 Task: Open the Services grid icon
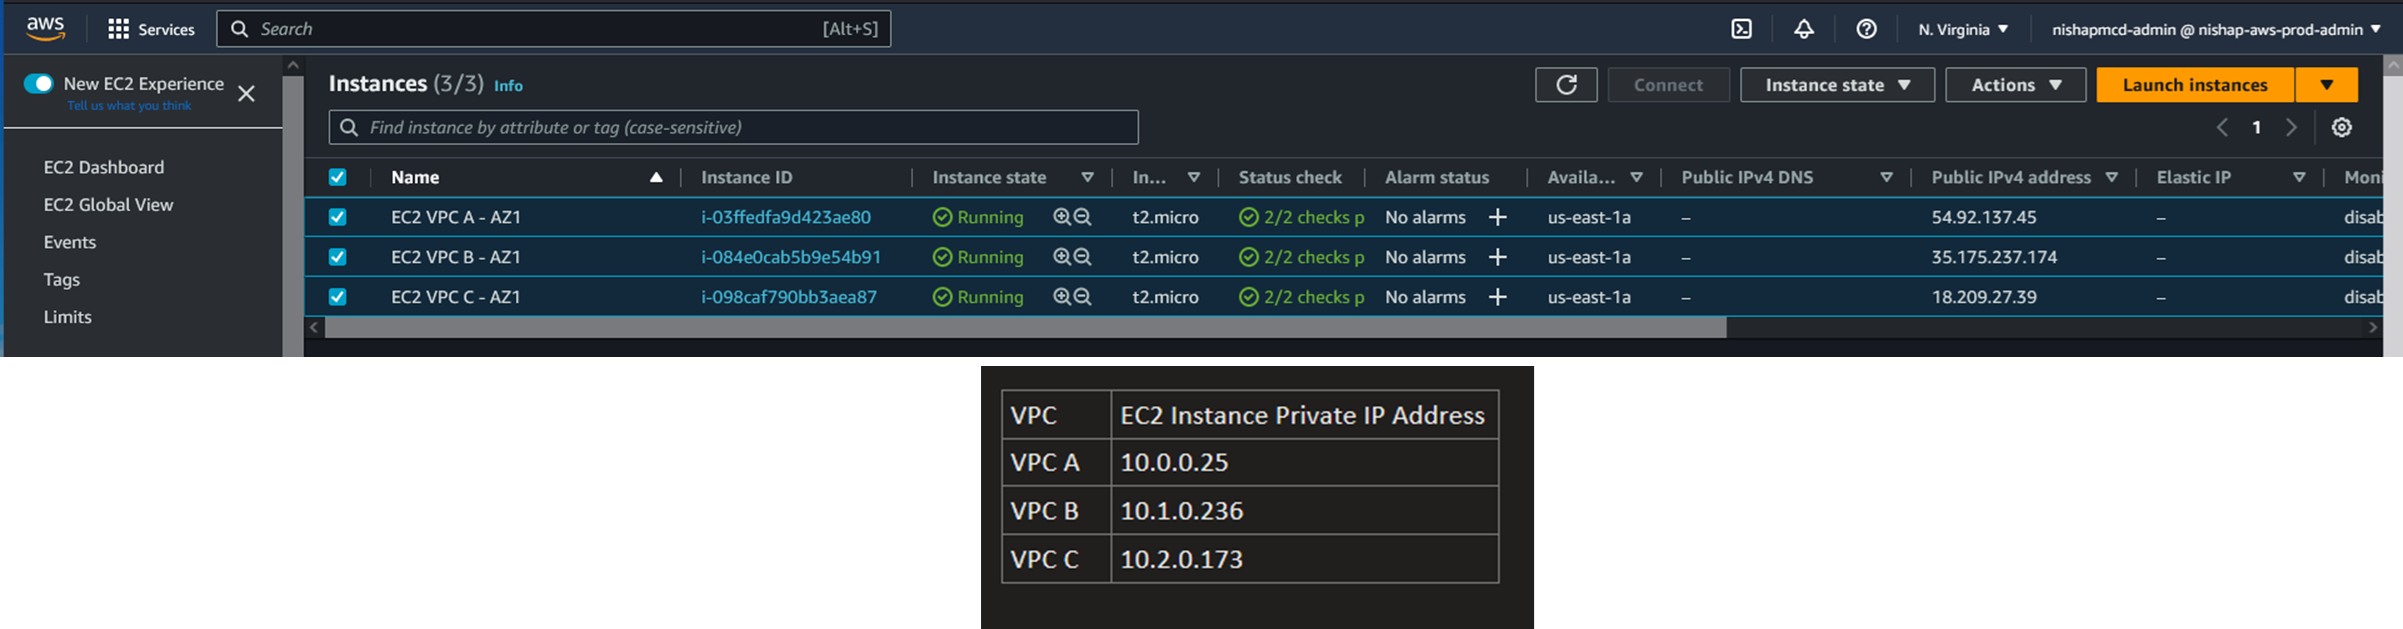(x=119, y=29)
